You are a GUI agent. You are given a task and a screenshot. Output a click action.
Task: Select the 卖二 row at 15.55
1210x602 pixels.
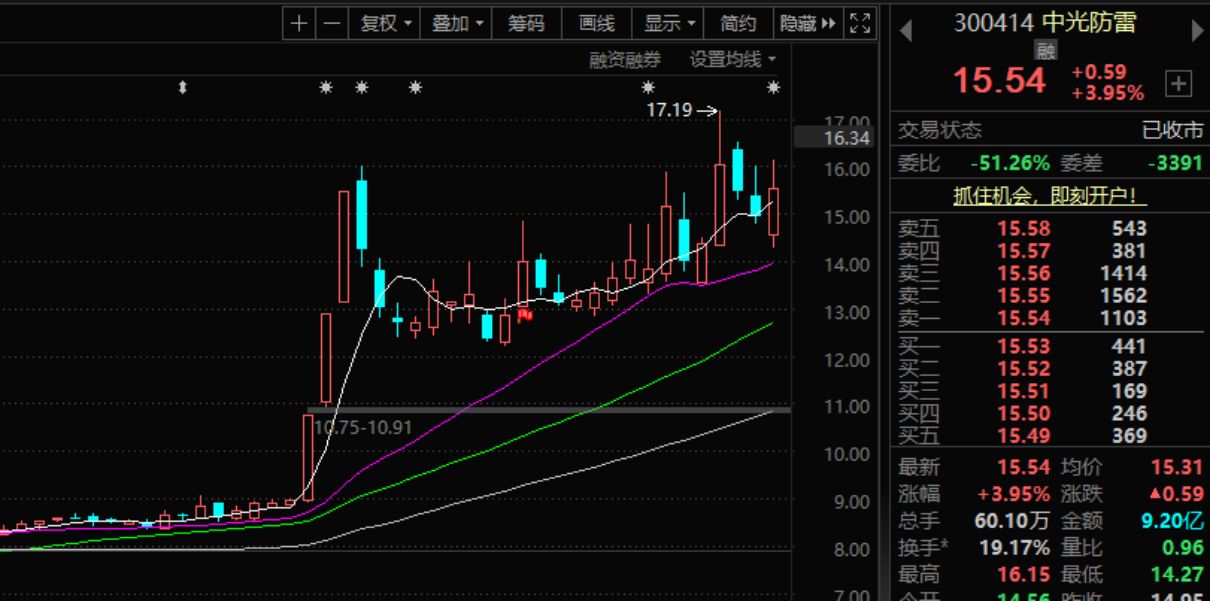tap(1050, 296)
